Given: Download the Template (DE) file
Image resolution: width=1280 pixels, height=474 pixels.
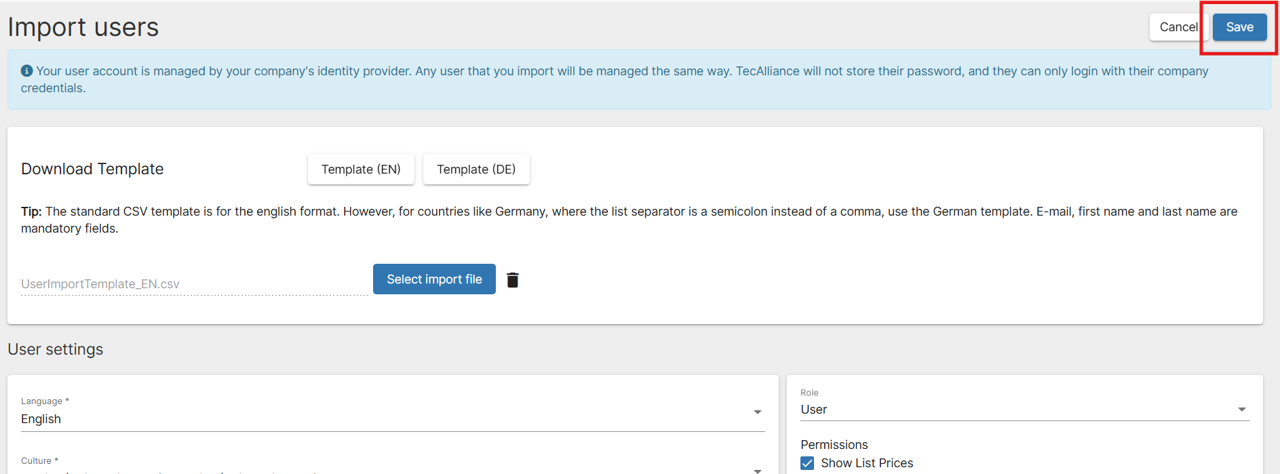Looking at the screenshot, I should pos(476,169).
